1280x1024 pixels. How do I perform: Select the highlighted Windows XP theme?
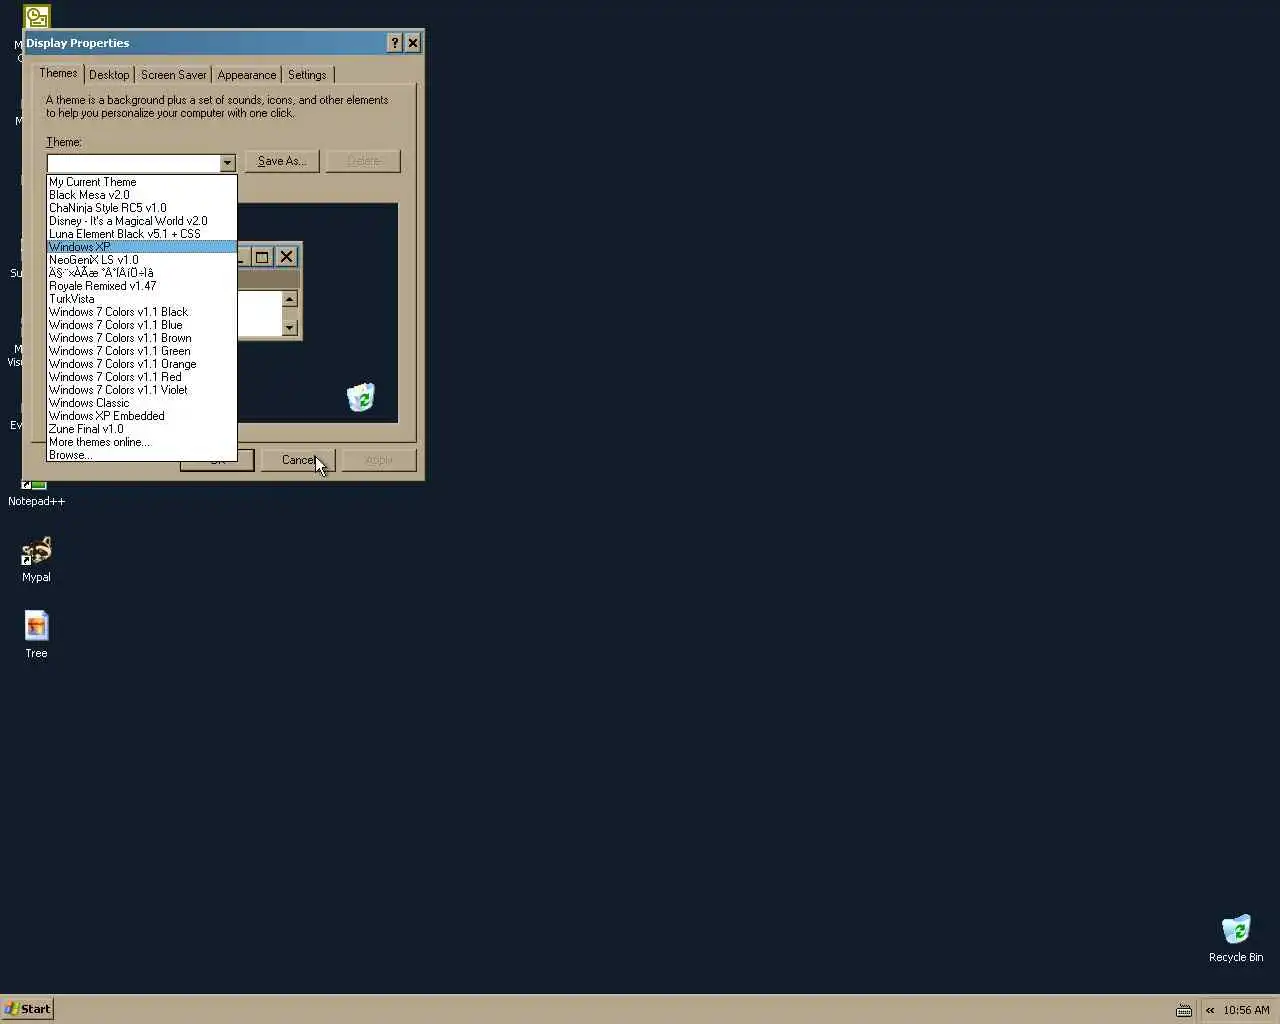(141, 247)
